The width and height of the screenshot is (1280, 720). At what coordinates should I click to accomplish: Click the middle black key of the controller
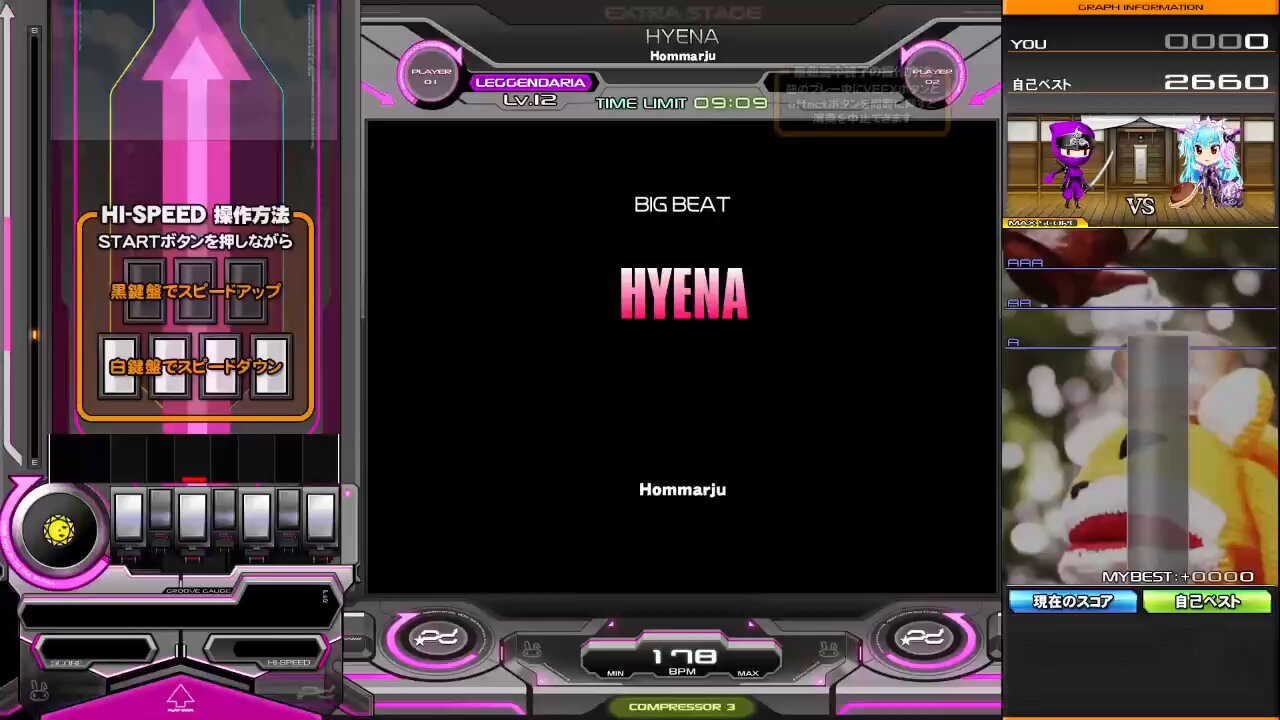(224, 509)
